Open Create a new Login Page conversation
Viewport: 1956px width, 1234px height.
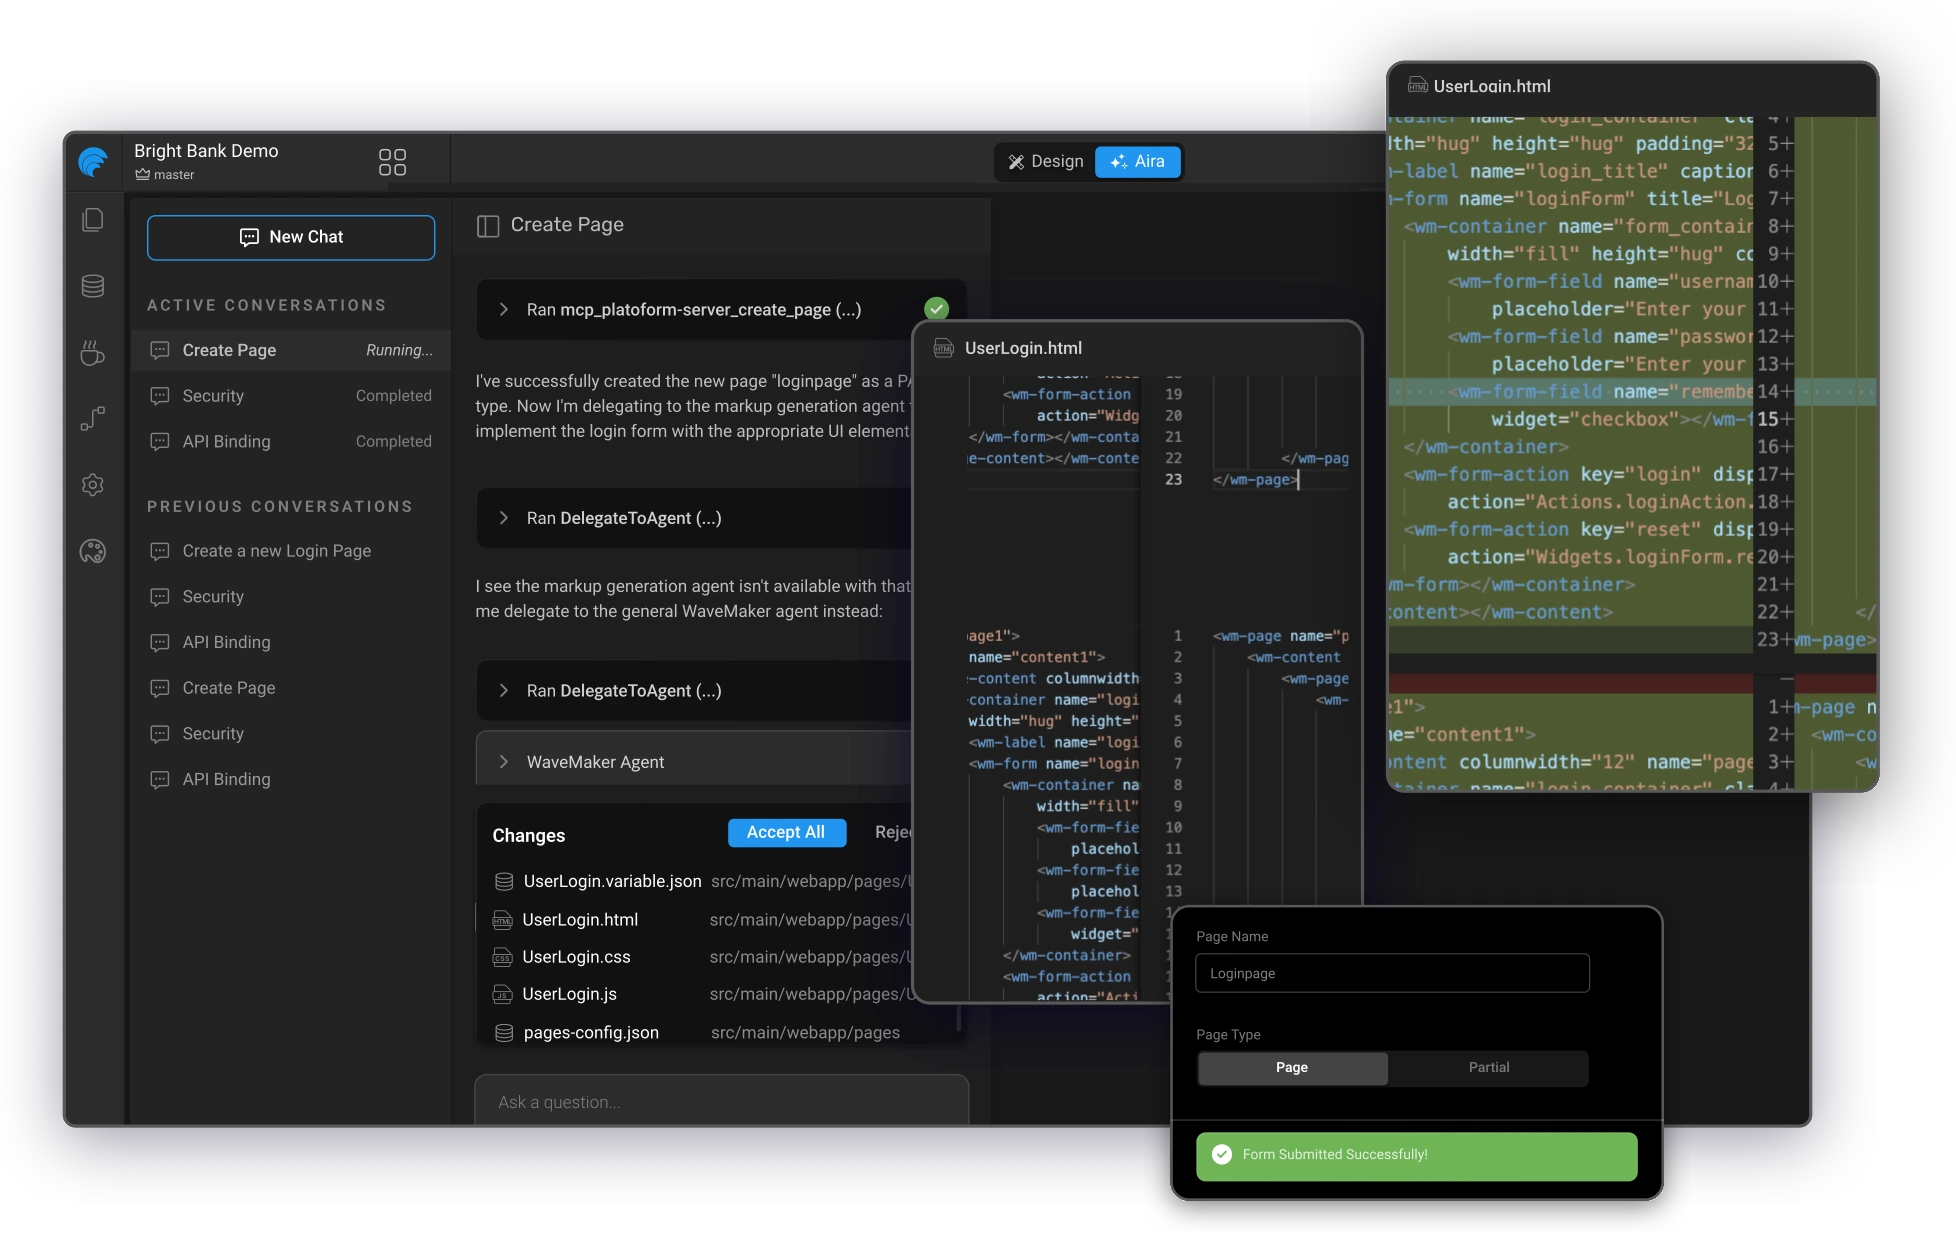point(276,551)
